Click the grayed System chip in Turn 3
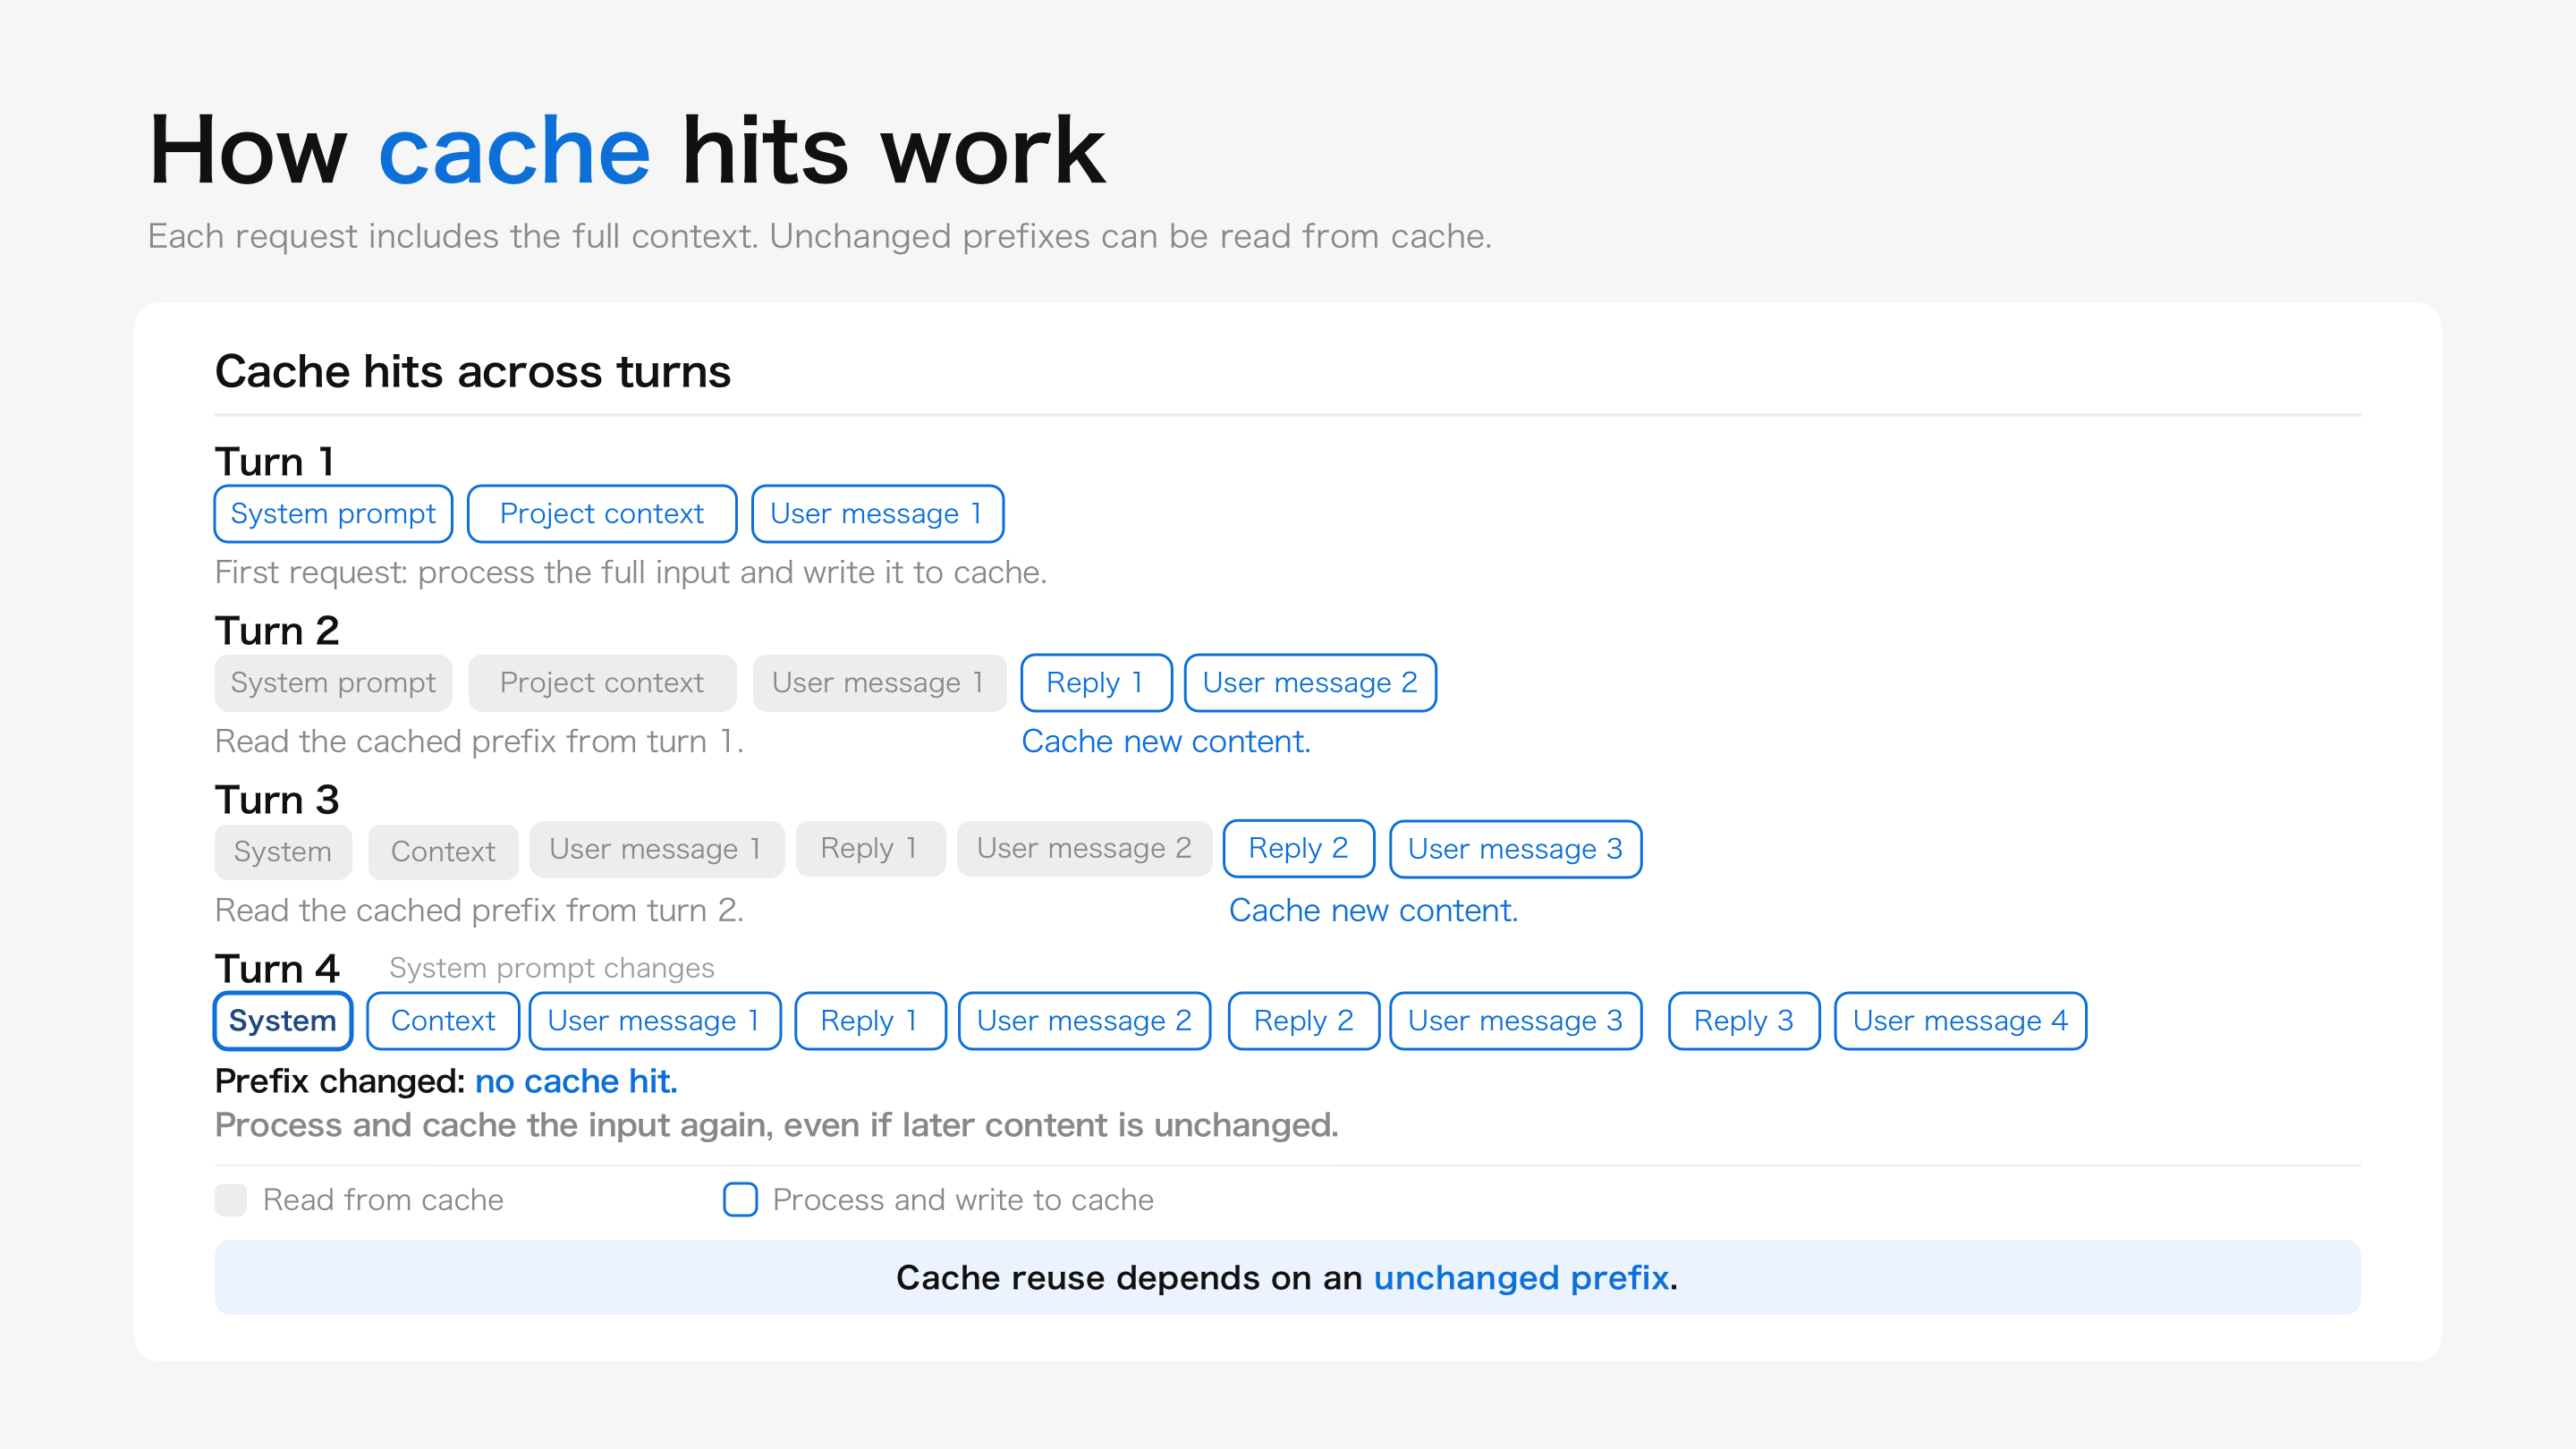The width and height of the screenshot is (2576, 1449). 283,851
